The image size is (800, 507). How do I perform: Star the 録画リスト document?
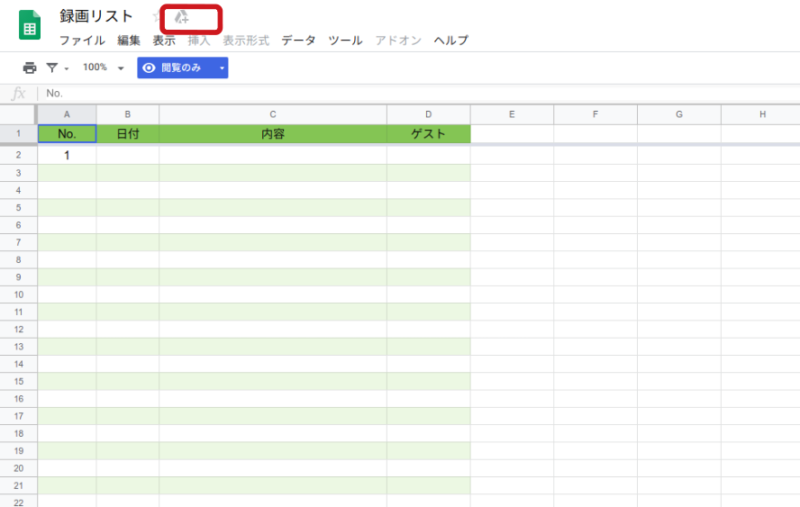[156, 17]
